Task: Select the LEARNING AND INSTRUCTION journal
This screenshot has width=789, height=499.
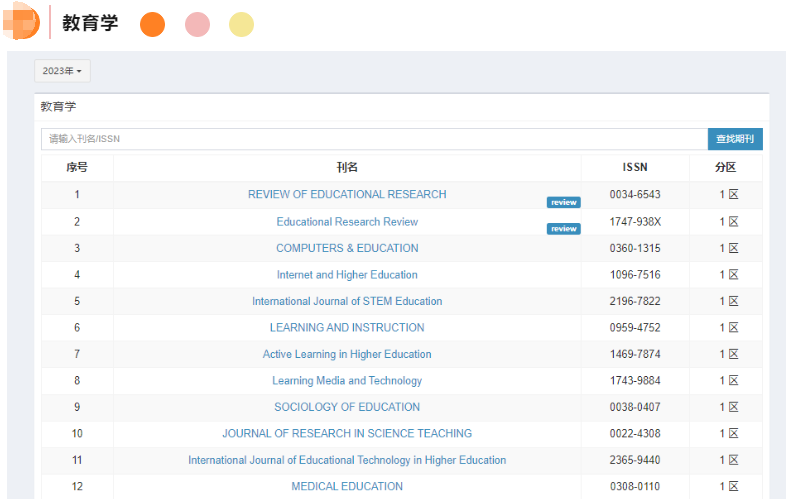Action: click(347, 327)
